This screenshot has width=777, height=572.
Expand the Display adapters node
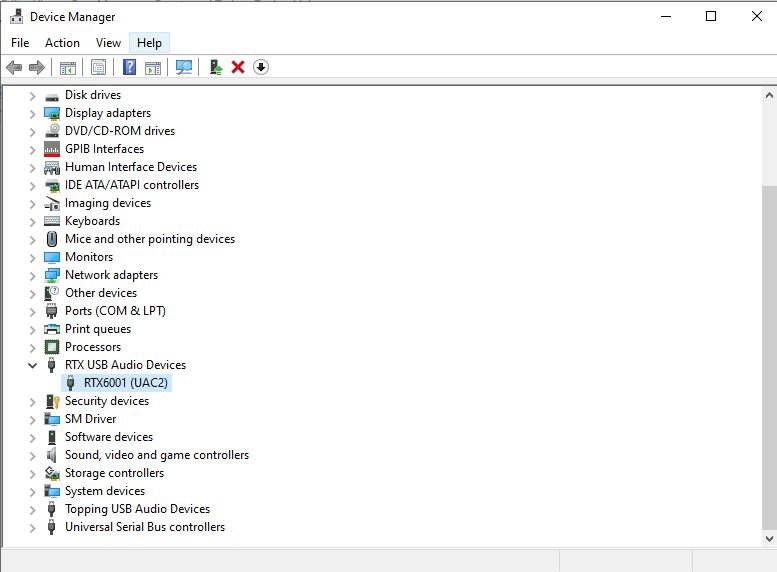coord(33,114)
